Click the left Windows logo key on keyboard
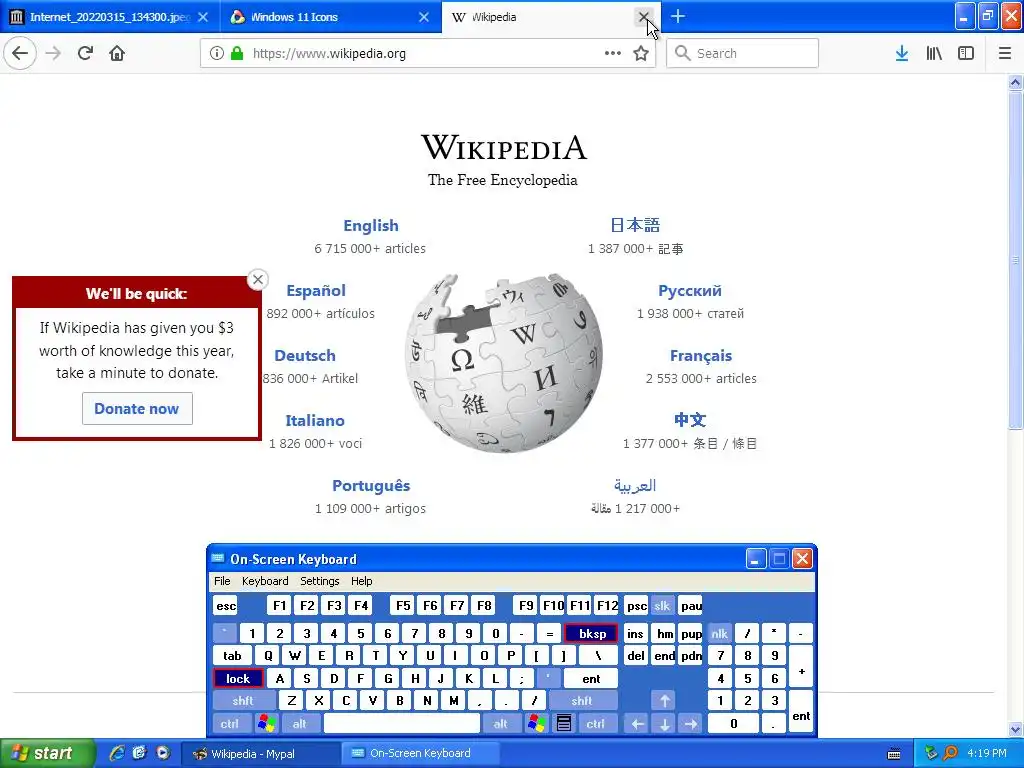 pos(266,724)
